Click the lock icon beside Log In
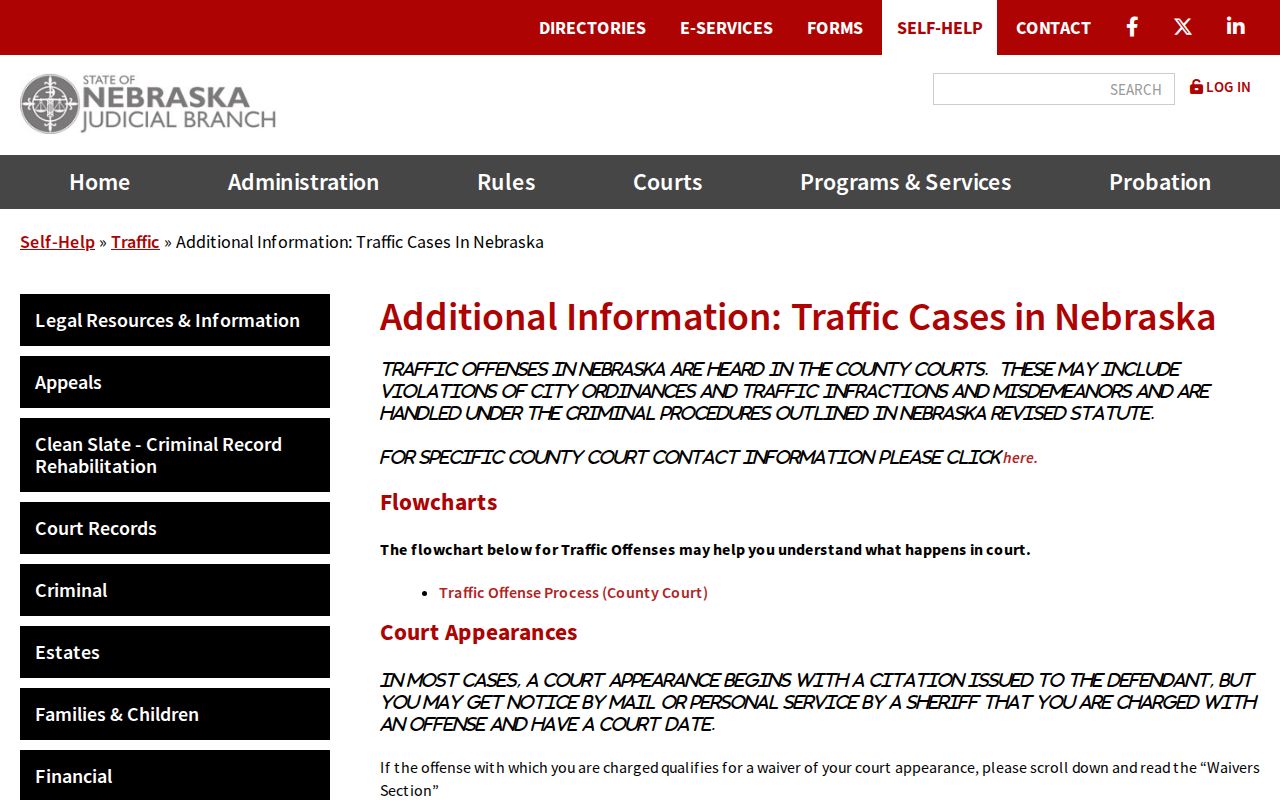The image size is (1280, 800). pyautogui.click(x=1196, y=87)
